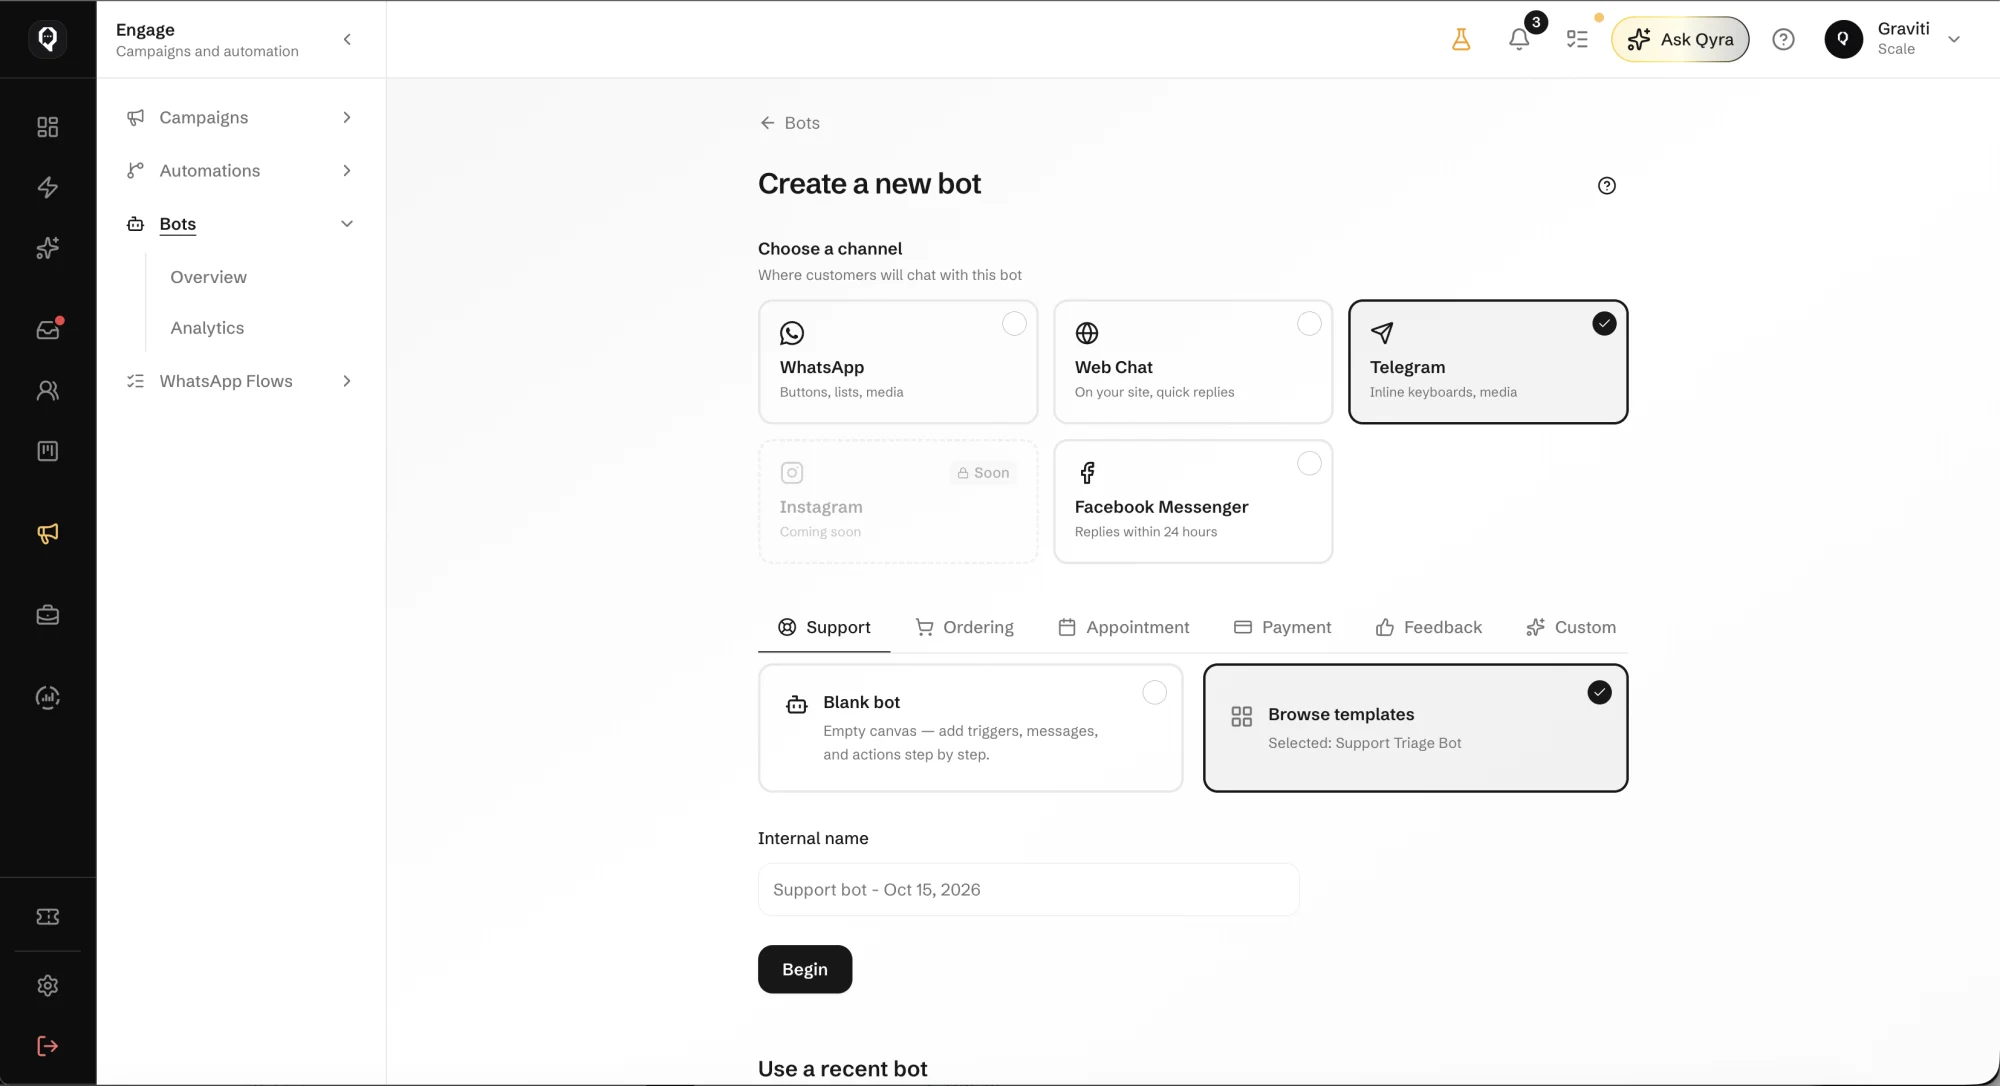This screenshot has width=2000, height=1086.
Task: Click the Internal name input field
Action: 1028,890
